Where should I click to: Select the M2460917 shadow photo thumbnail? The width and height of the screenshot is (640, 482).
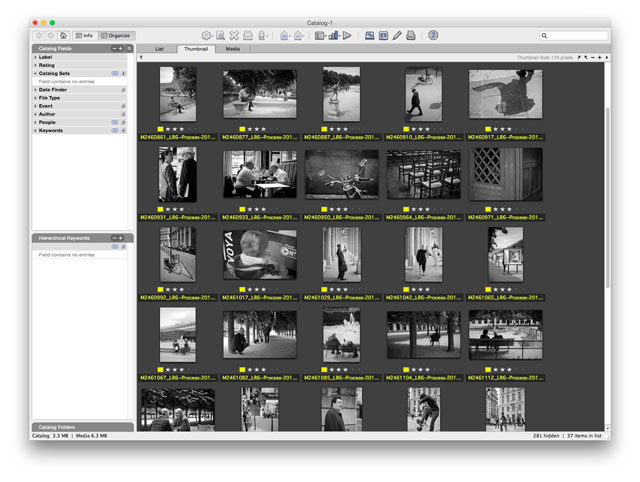coord(505,94)
